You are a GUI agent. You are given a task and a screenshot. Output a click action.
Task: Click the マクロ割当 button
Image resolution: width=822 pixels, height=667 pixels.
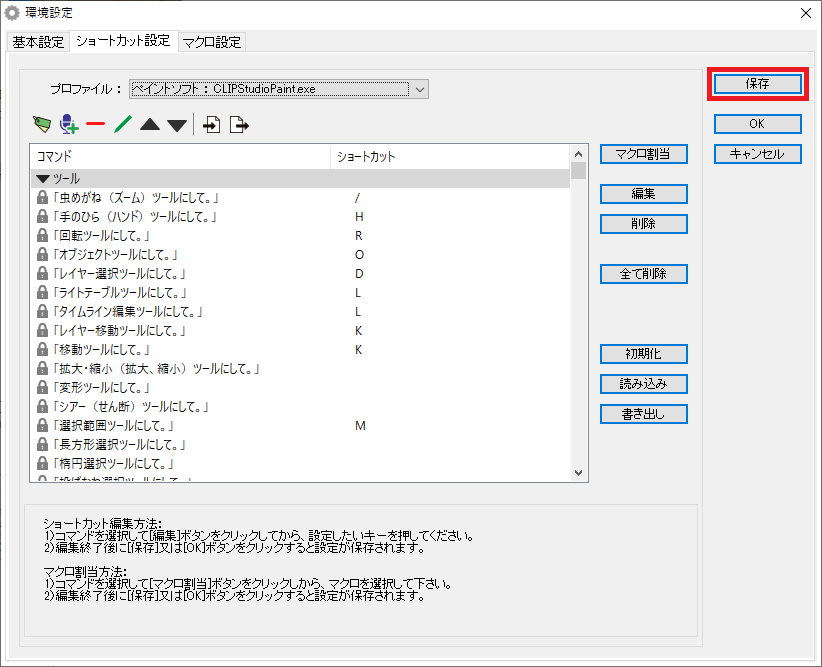click(x=643, y=154)
